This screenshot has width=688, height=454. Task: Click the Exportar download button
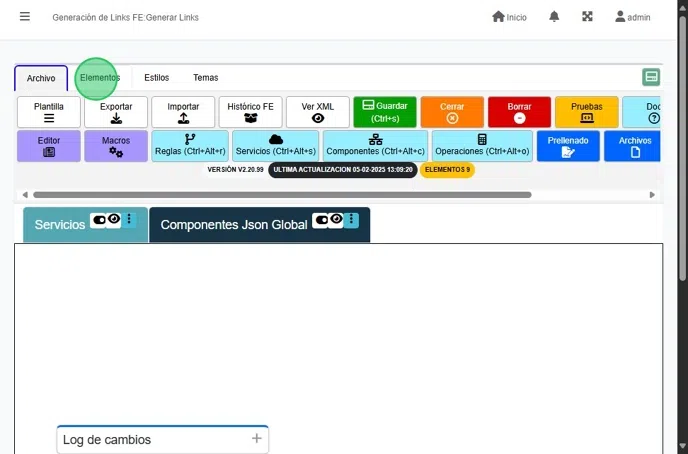point(116,112)
